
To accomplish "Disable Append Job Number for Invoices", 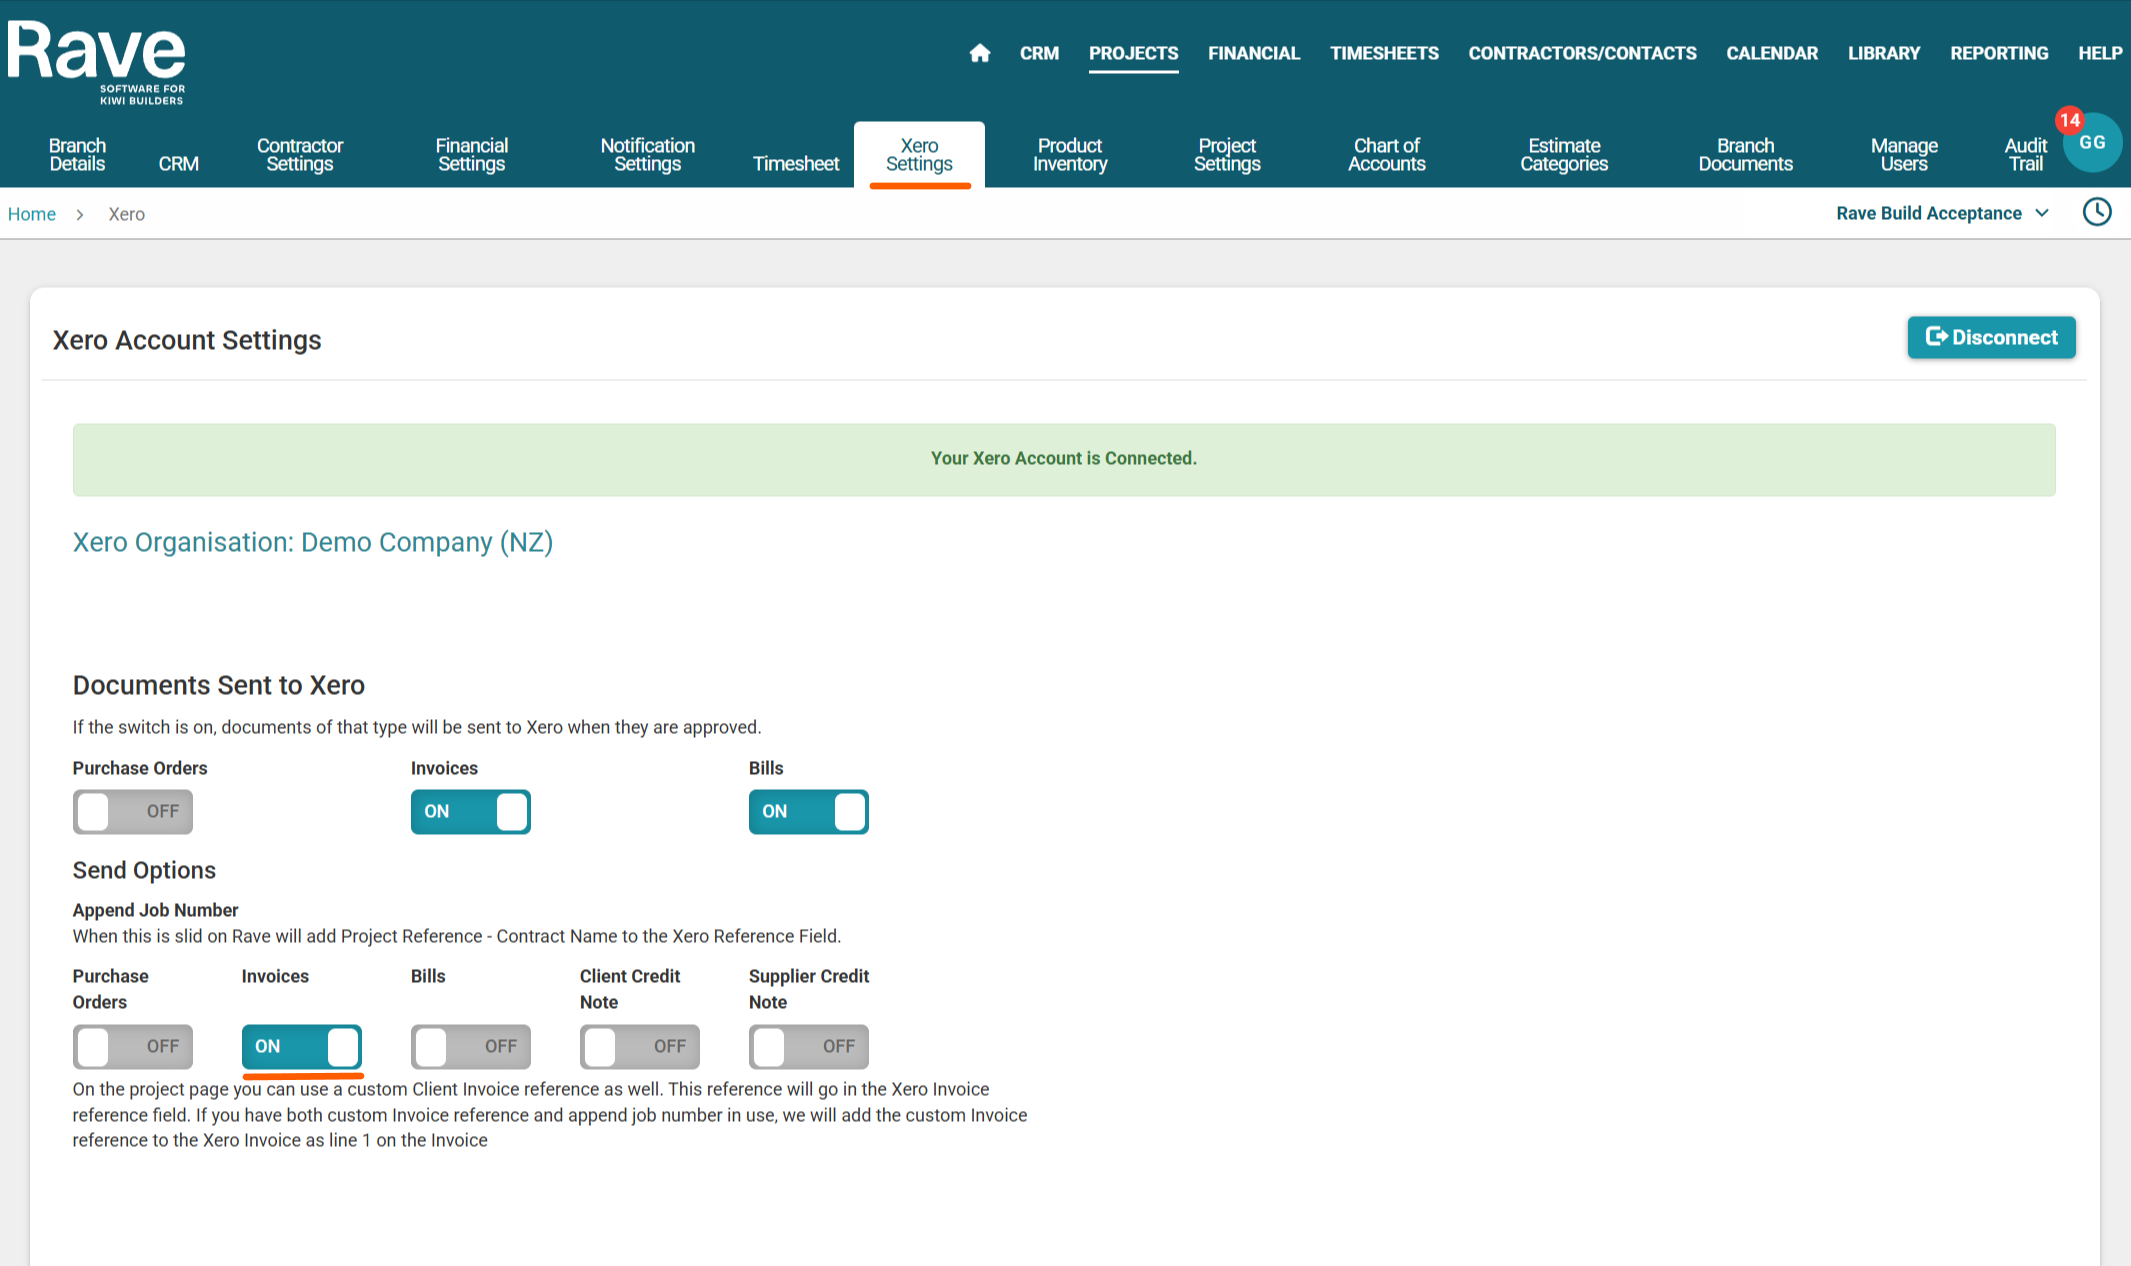I will 301,1046.
